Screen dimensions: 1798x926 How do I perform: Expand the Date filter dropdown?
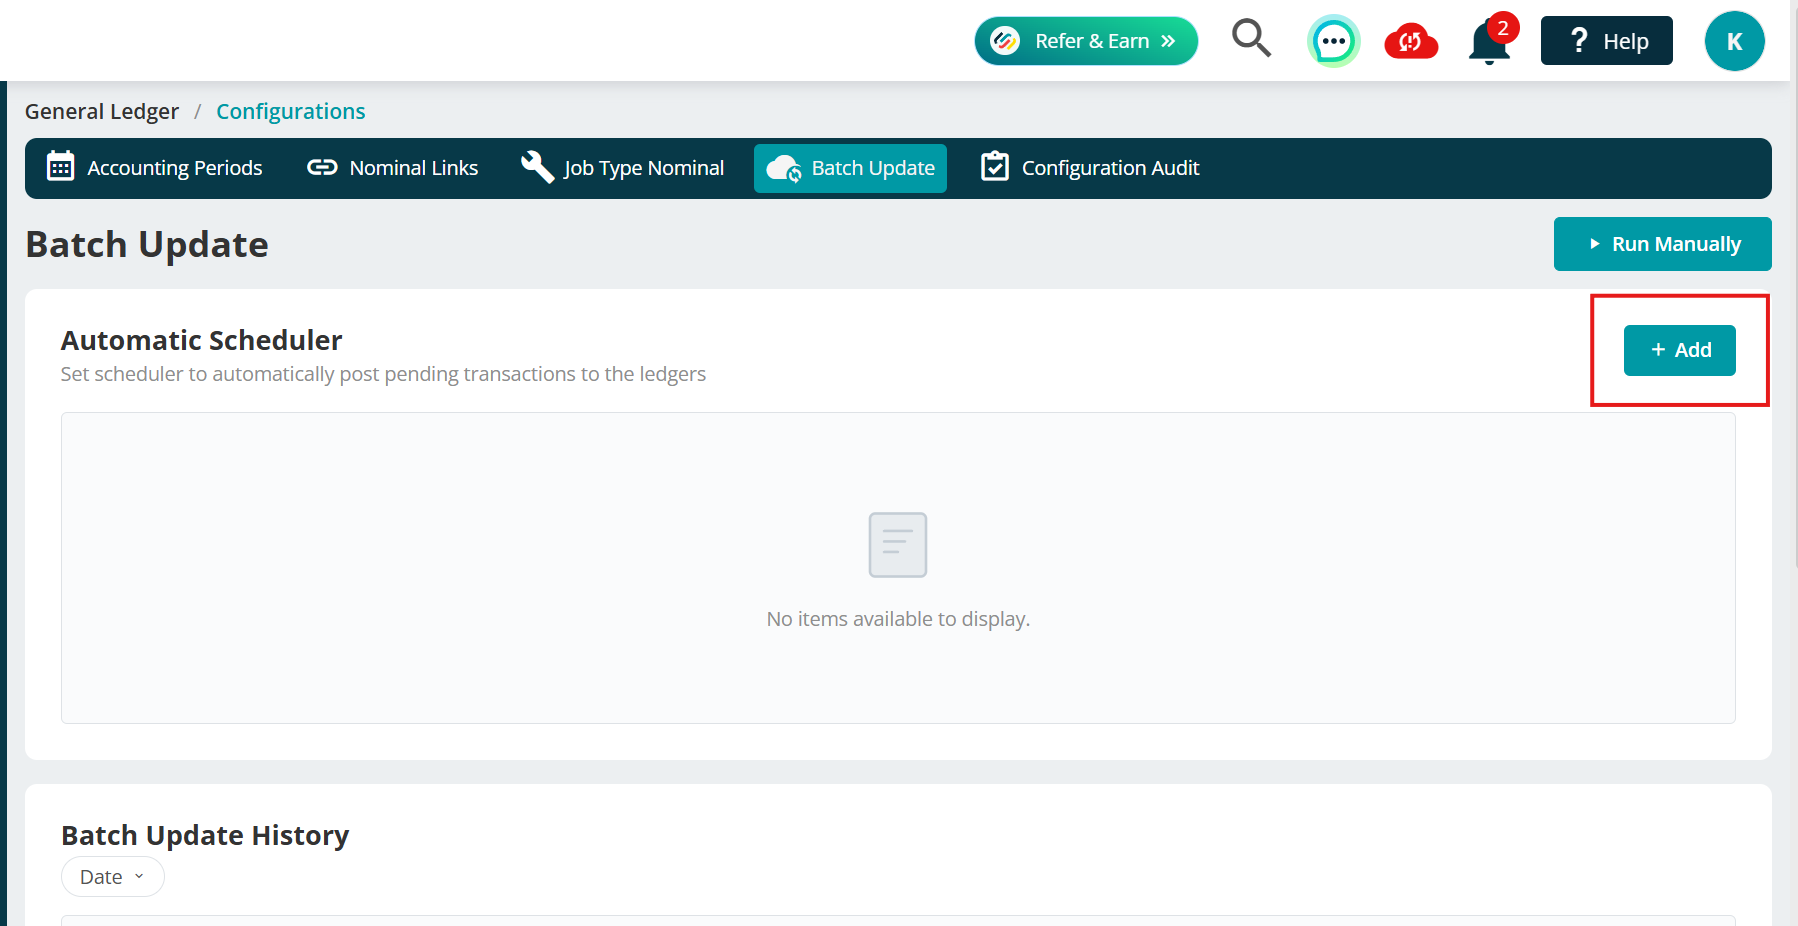pyautogui.click(x=113, y=877)
